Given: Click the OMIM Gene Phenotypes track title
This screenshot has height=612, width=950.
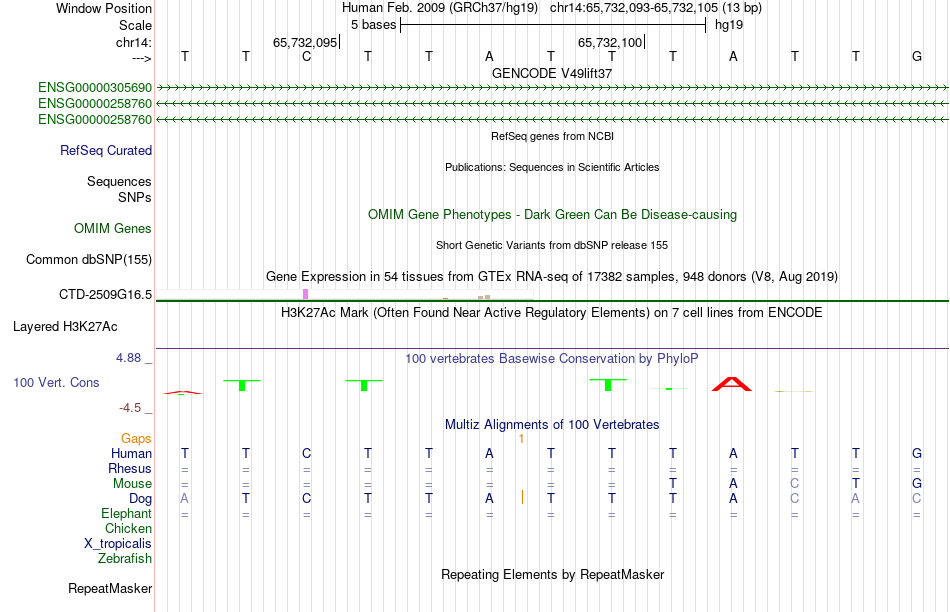Looking at the screenshot, I should 553,215.
